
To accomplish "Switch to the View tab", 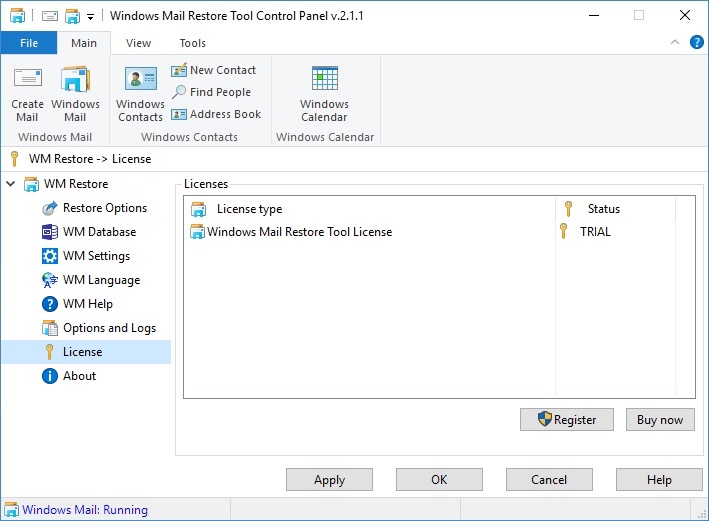I will point(138,43).
